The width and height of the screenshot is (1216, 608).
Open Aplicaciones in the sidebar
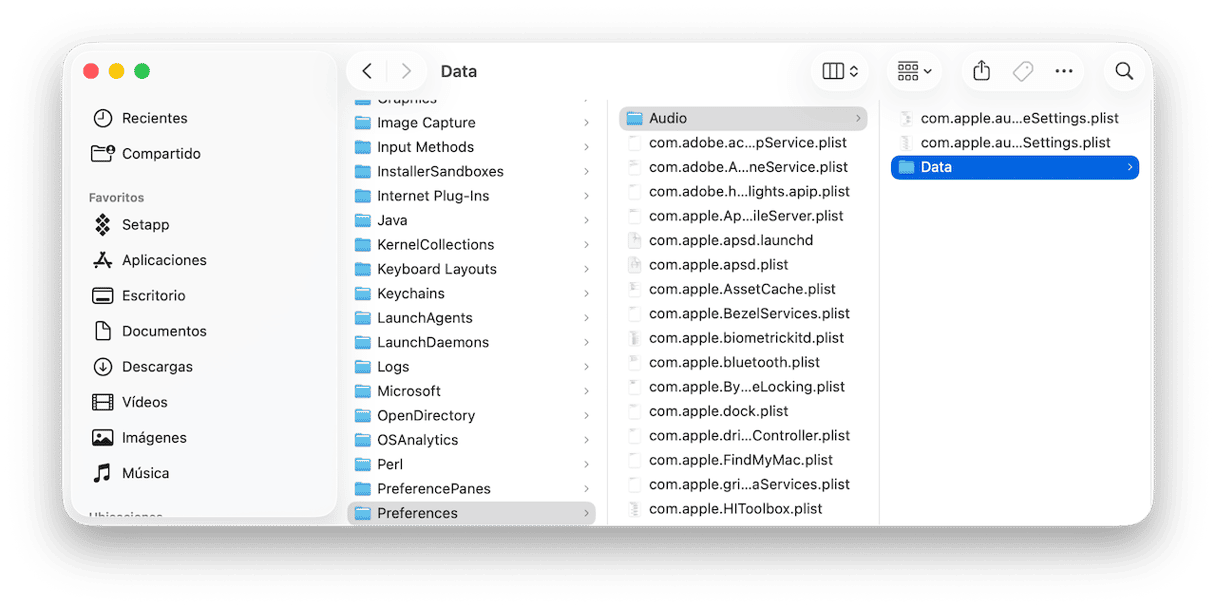(163, 260)
